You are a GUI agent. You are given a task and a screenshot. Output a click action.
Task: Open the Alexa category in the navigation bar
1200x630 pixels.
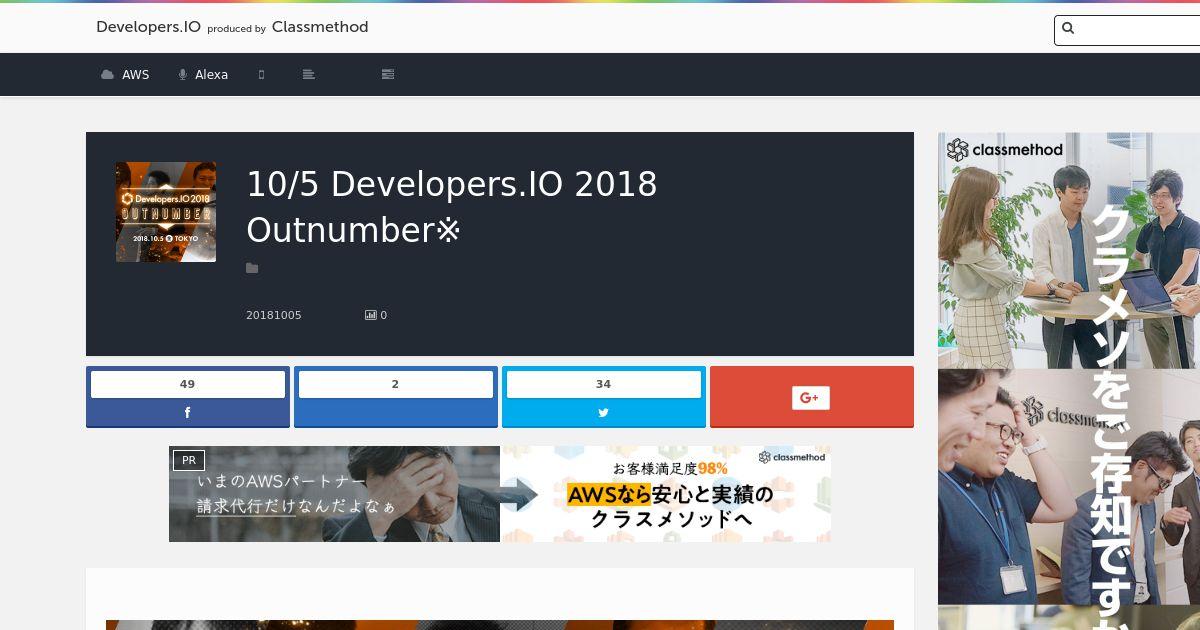click(x=203, y=75)
